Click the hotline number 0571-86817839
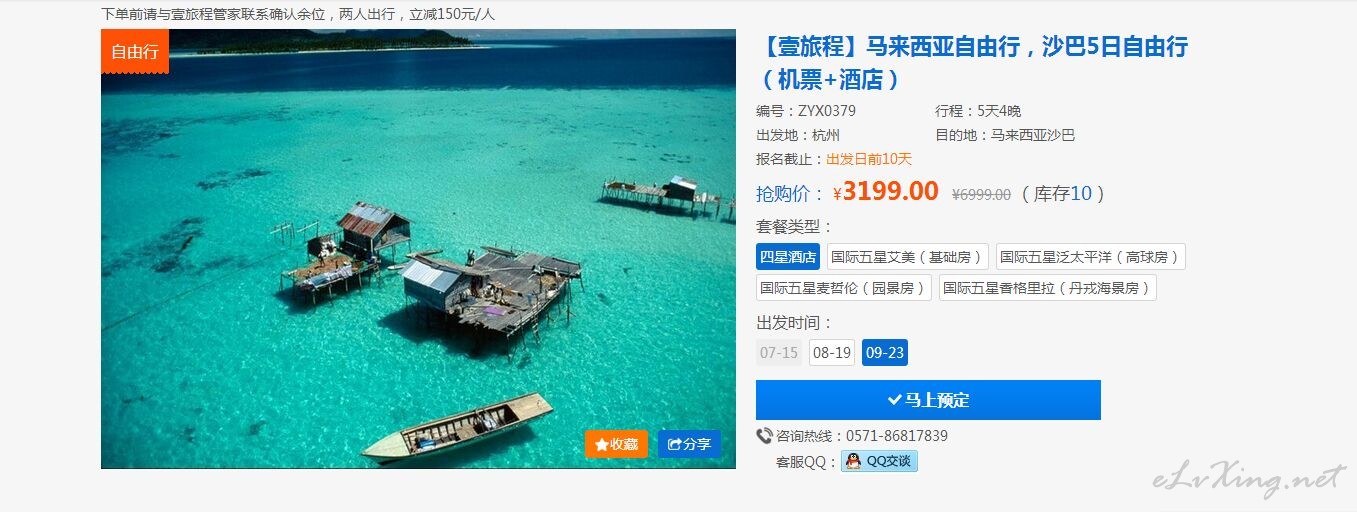 [x=897, y=436]
